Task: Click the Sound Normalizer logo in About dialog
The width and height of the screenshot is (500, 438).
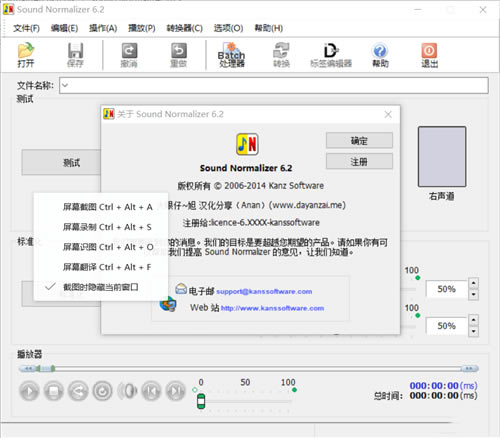Action: [247, 144]
